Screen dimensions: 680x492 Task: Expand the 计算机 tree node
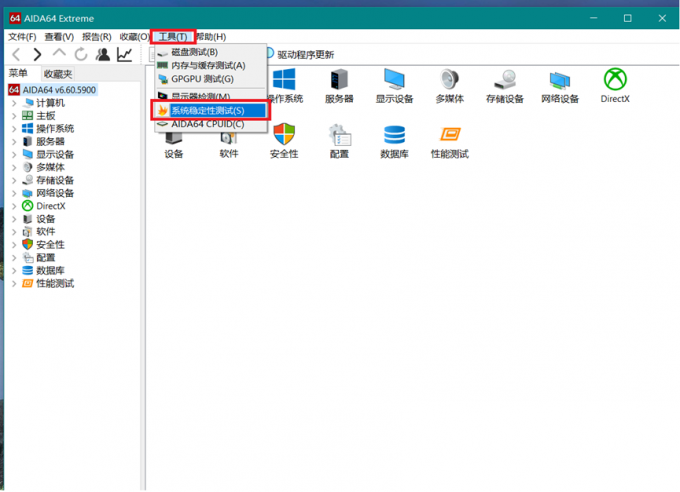(14, 103)
